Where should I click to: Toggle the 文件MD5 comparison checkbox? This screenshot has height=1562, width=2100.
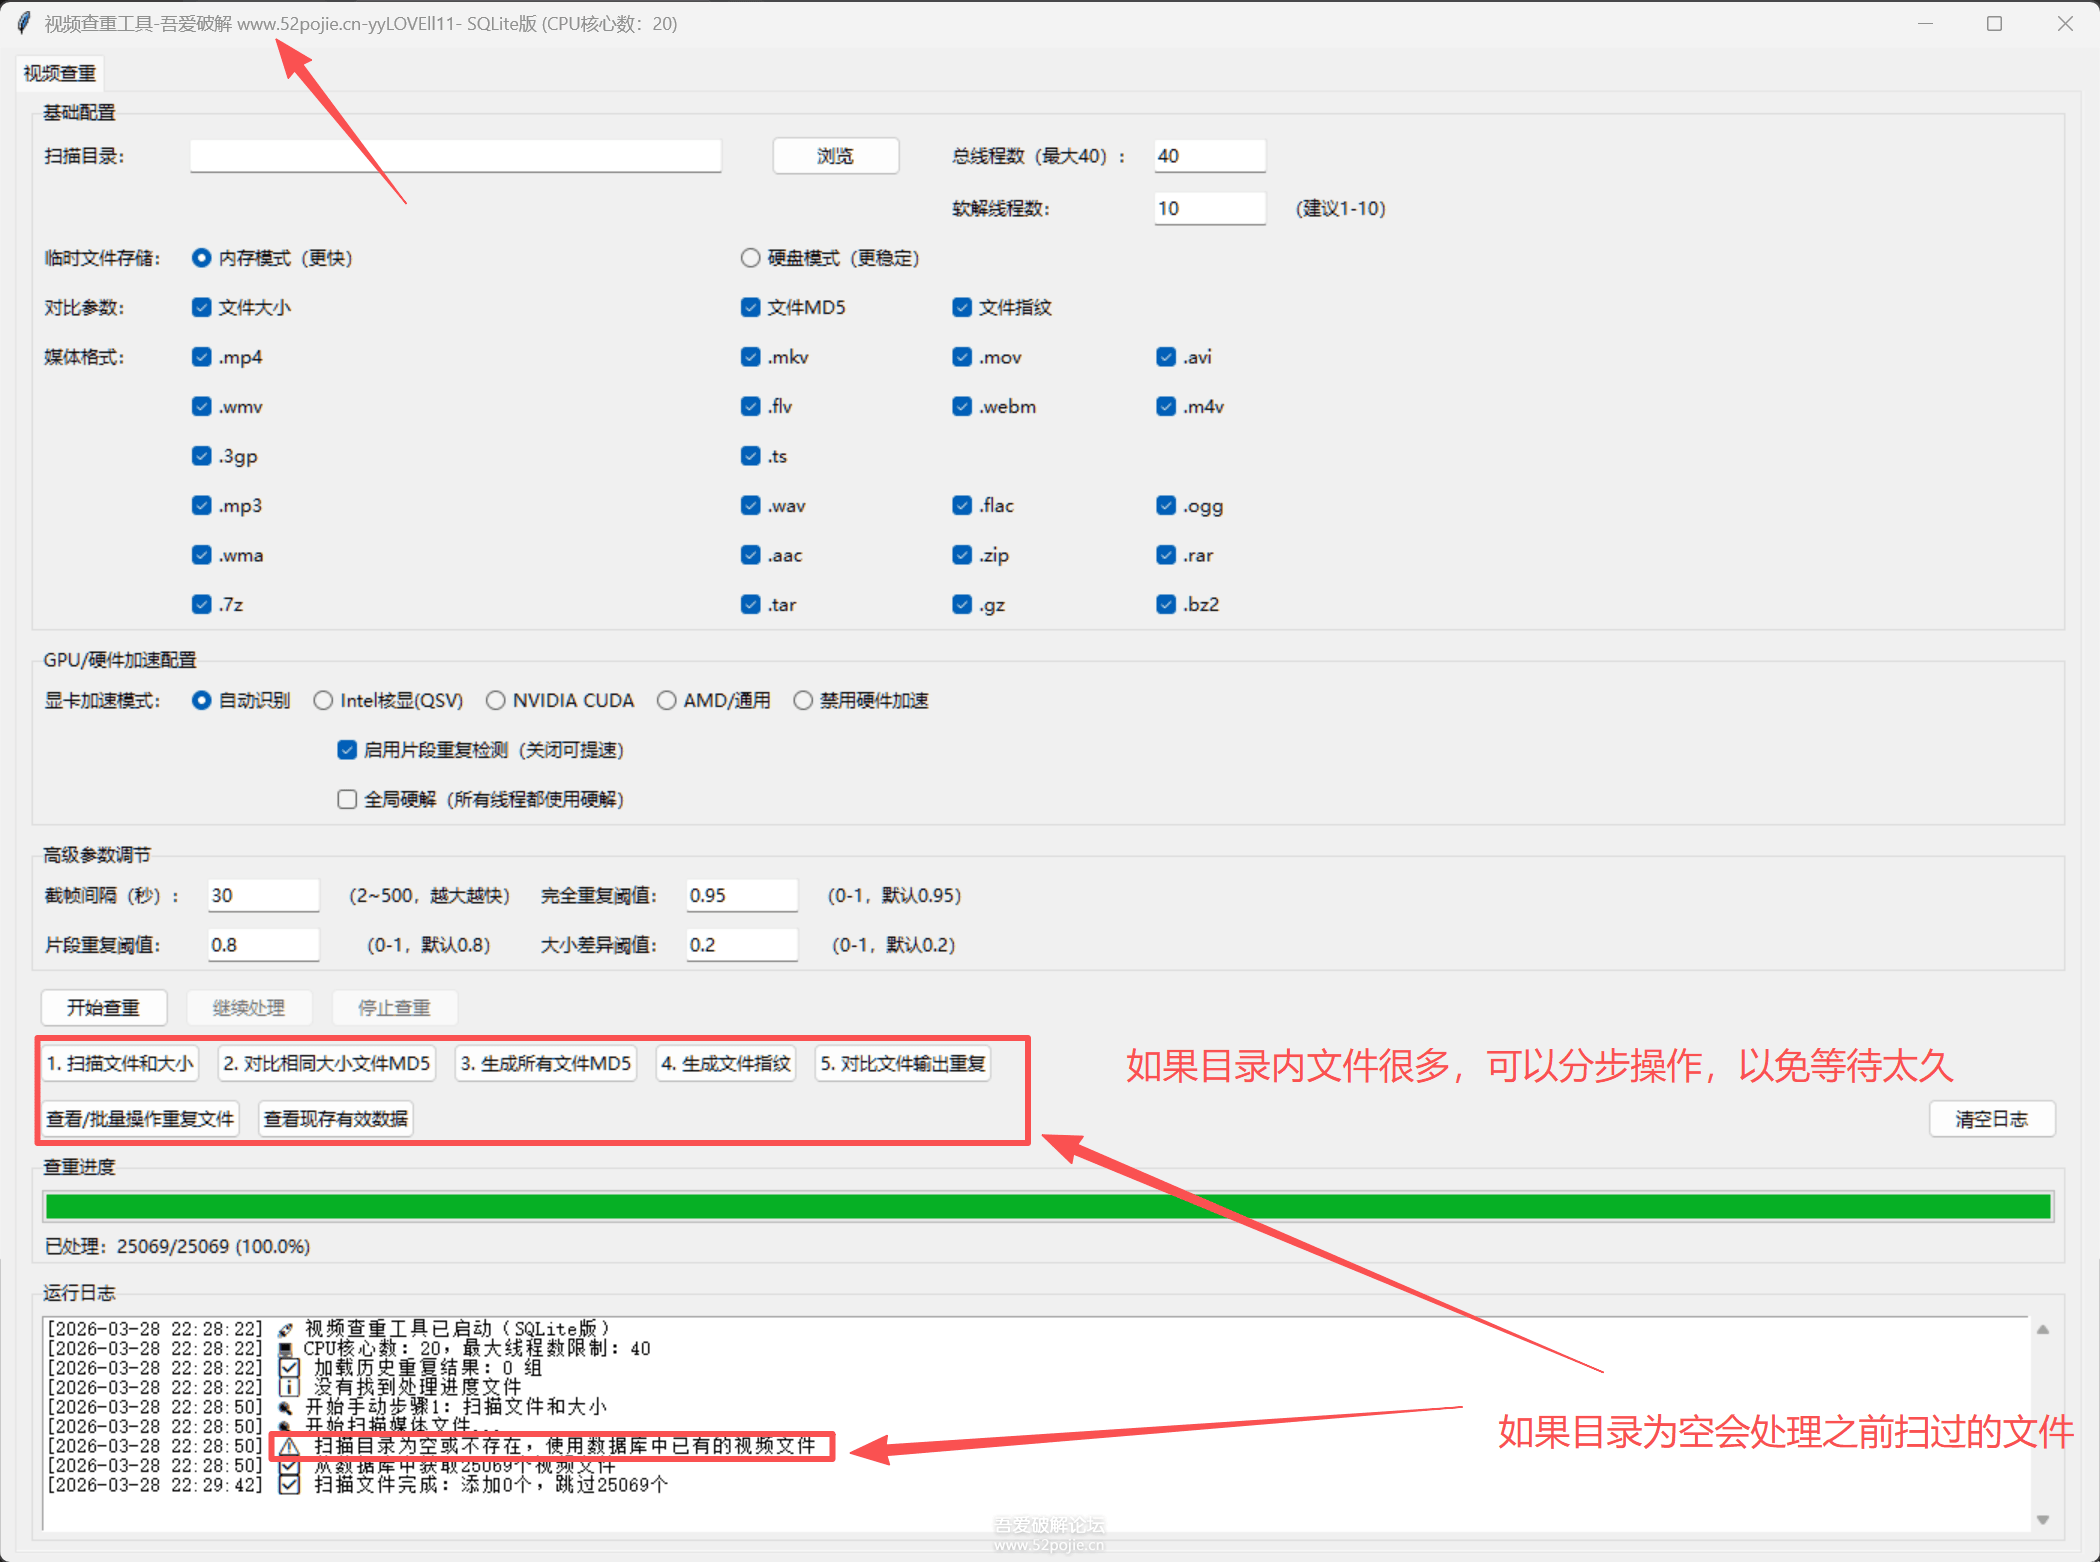pyautogui.click(x=751, y=307)
